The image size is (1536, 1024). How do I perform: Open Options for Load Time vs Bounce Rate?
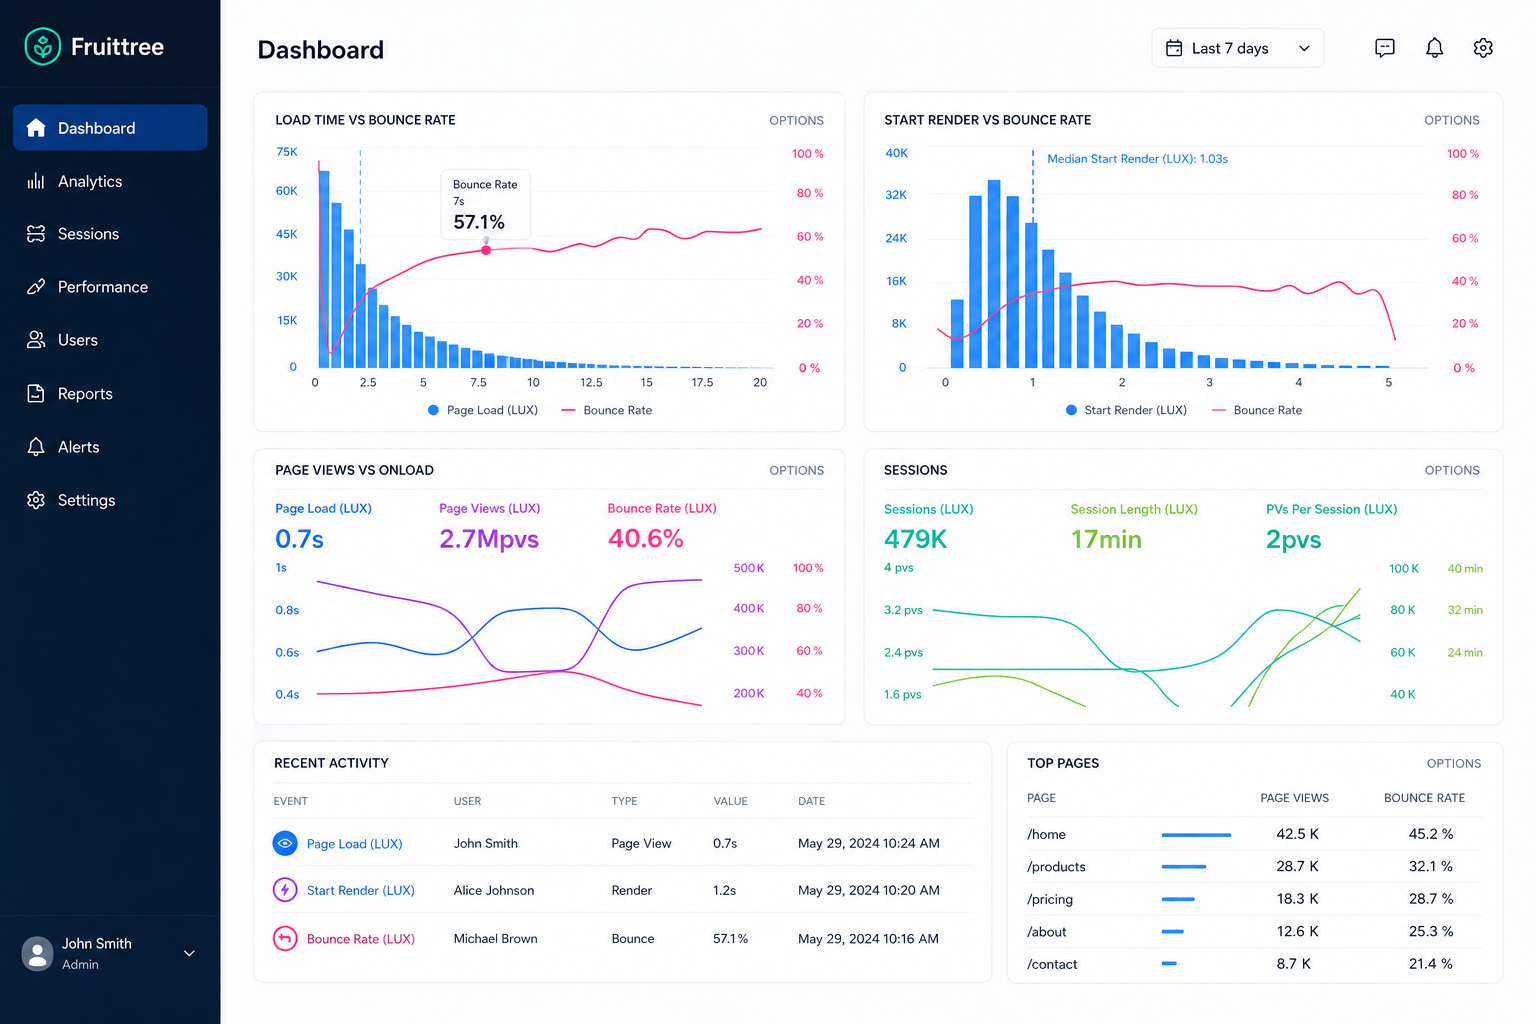(x=796, y=120)
